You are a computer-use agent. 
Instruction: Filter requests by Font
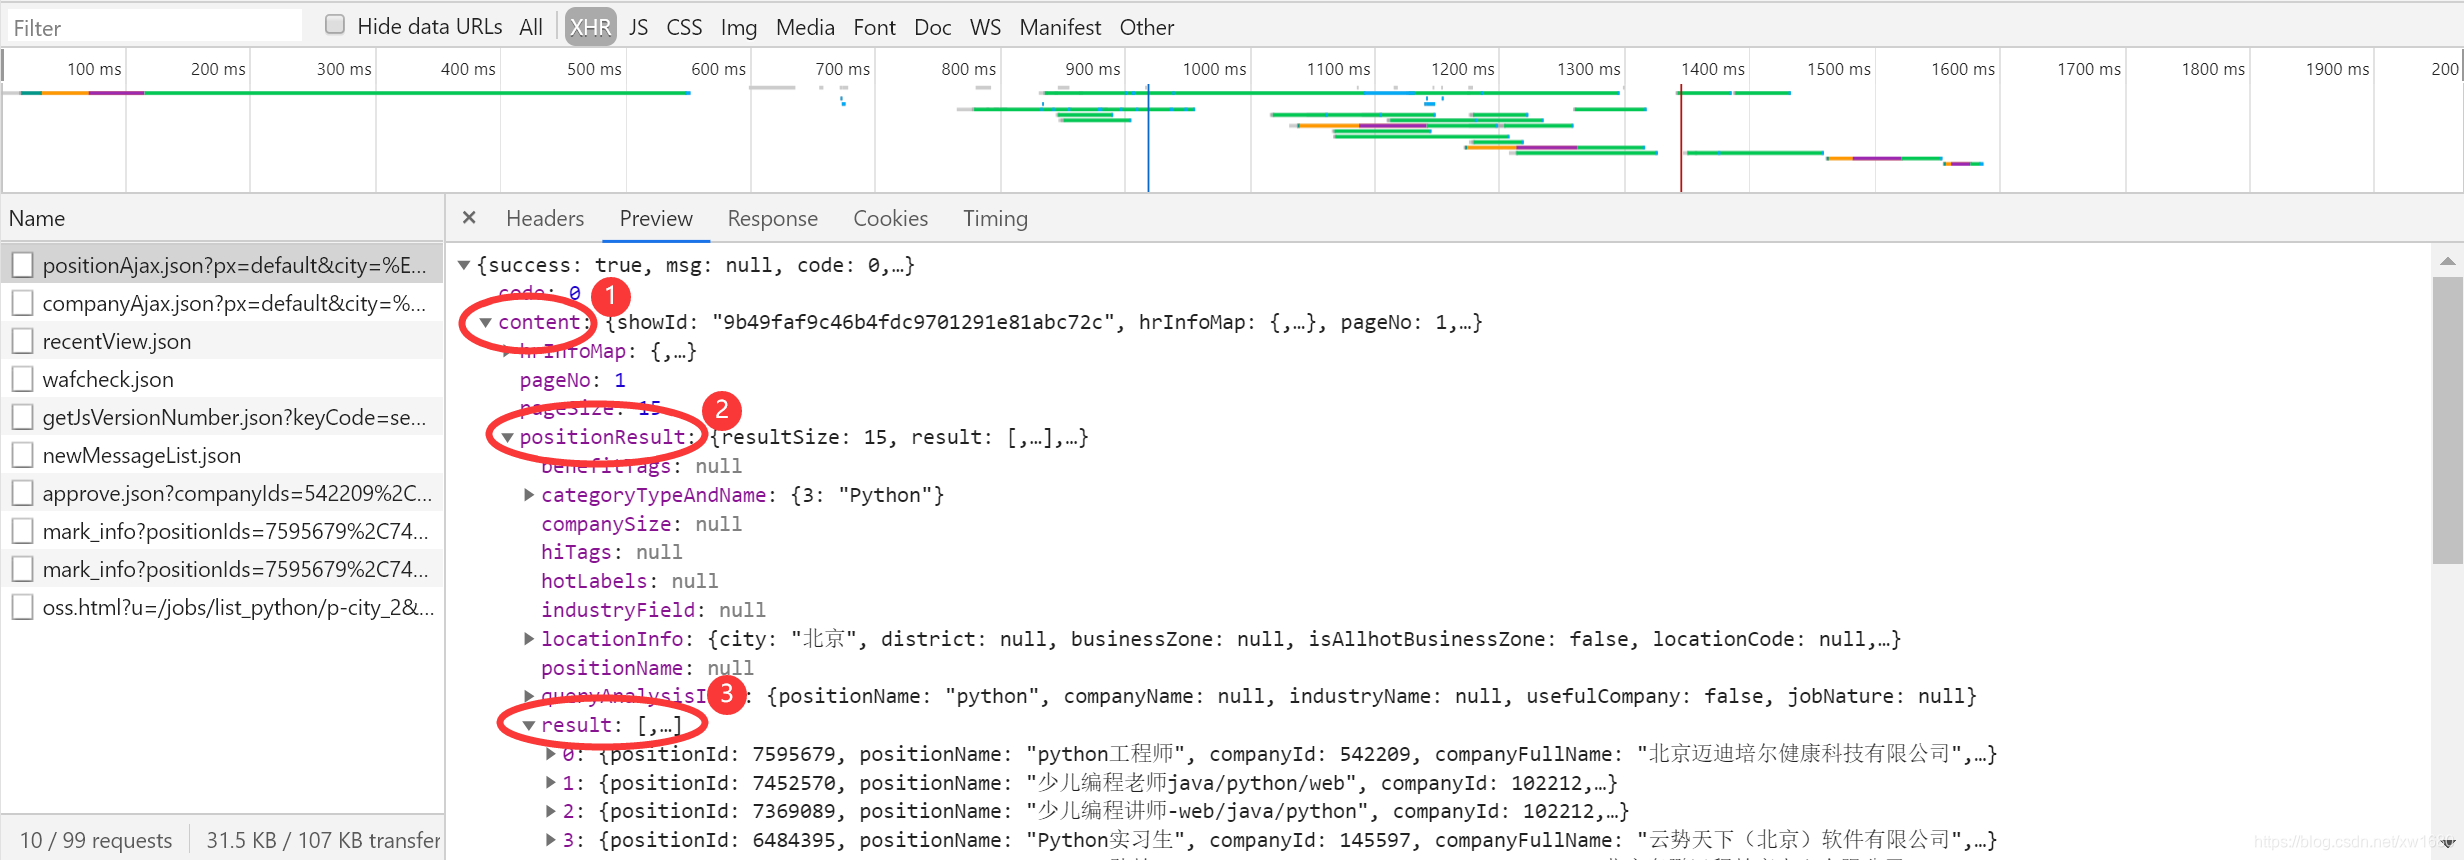874,27
